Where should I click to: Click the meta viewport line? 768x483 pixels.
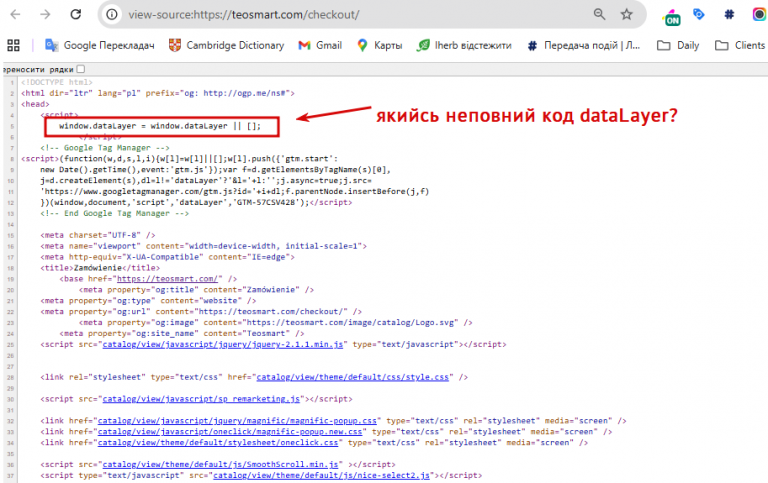coord(203,246)
